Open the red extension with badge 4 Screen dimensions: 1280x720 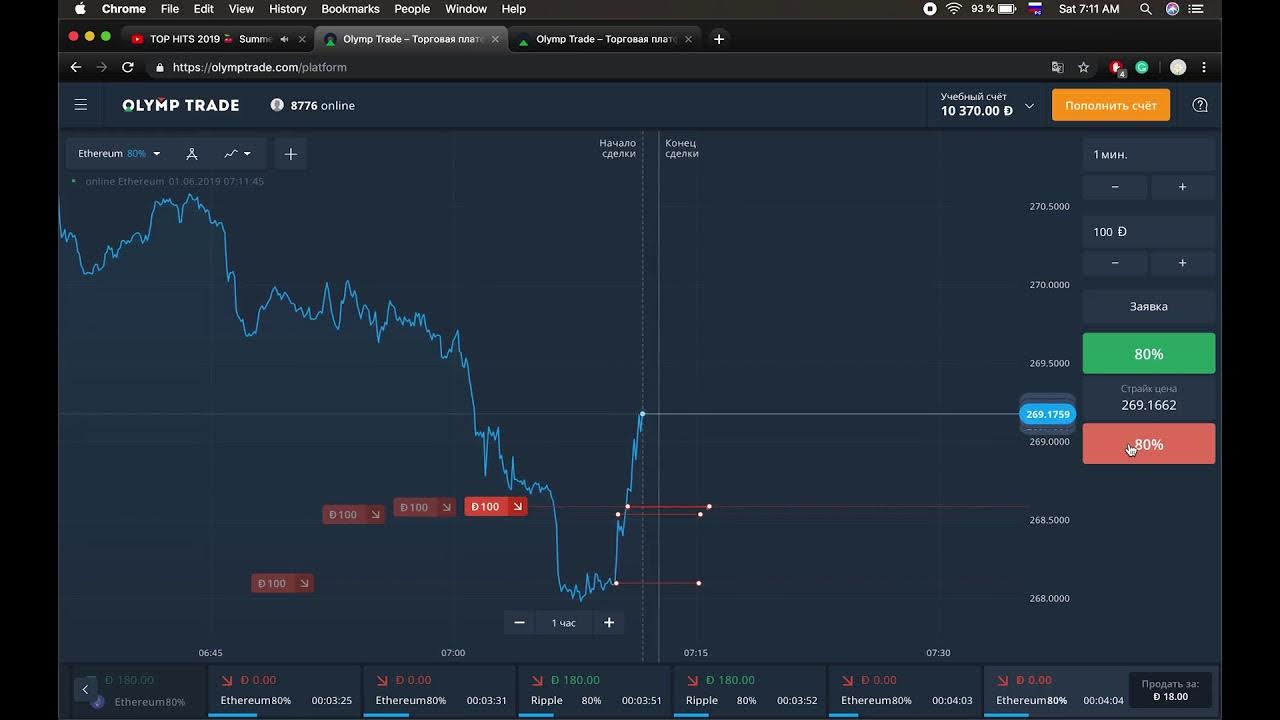(1117, 68)
